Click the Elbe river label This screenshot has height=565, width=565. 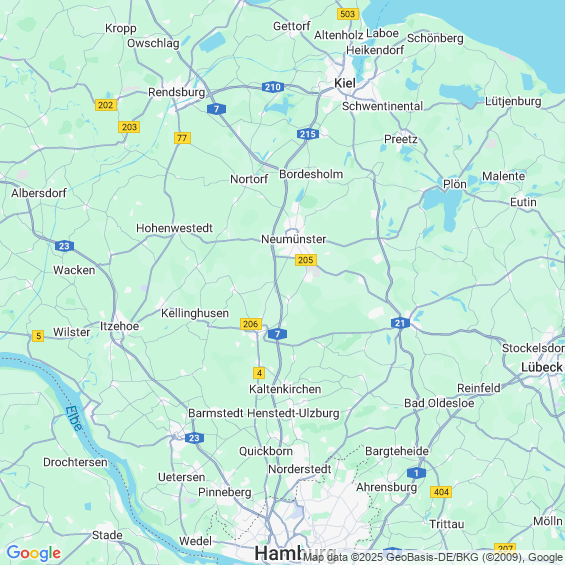click(x=74, y=418)
